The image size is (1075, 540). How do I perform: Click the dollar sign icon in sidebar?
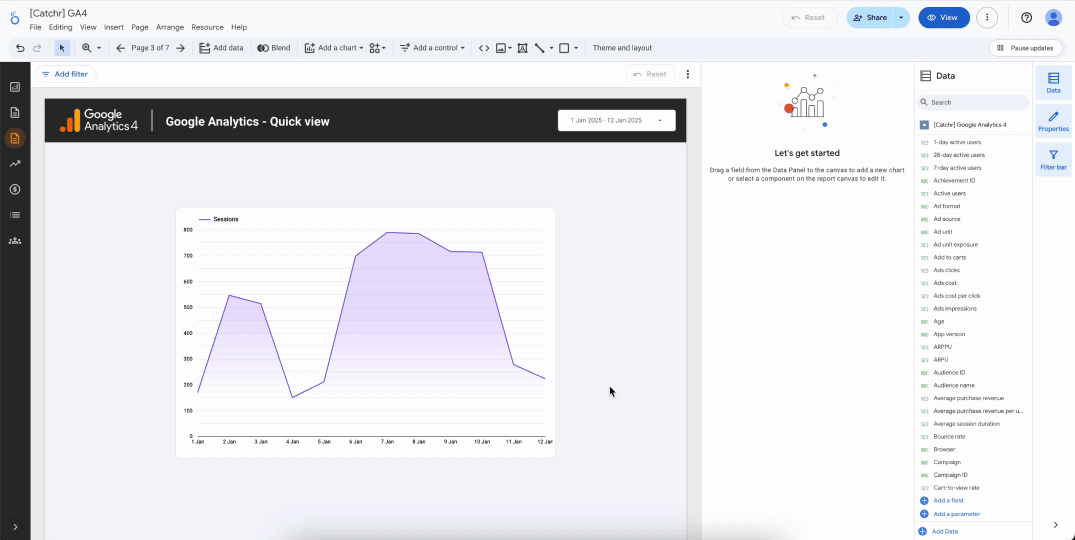pyautogui.click(x=15, y=189)
